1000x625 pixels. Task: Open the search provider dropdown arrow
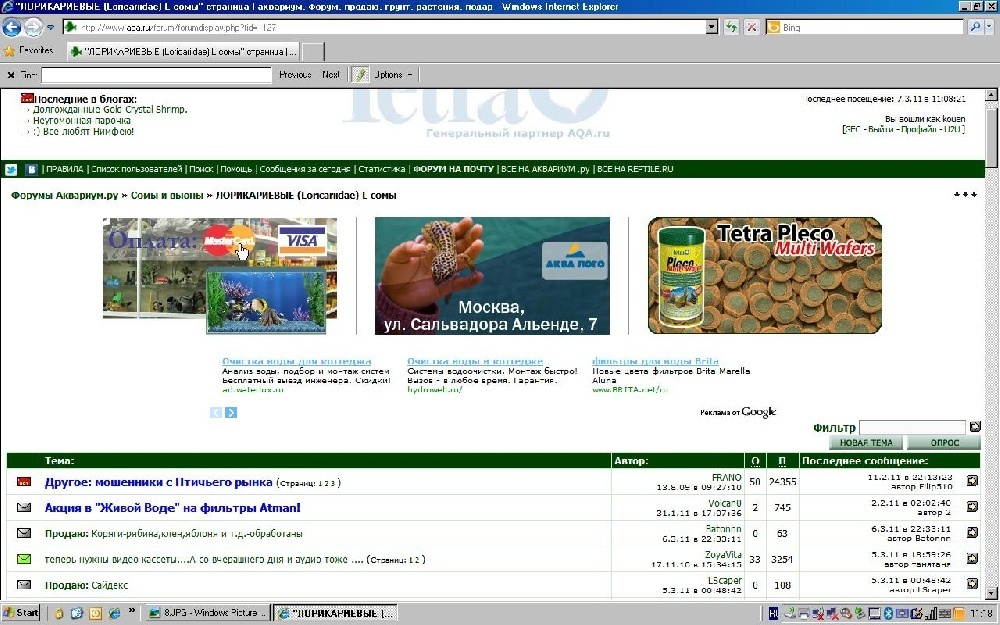(x=990, y=27)
